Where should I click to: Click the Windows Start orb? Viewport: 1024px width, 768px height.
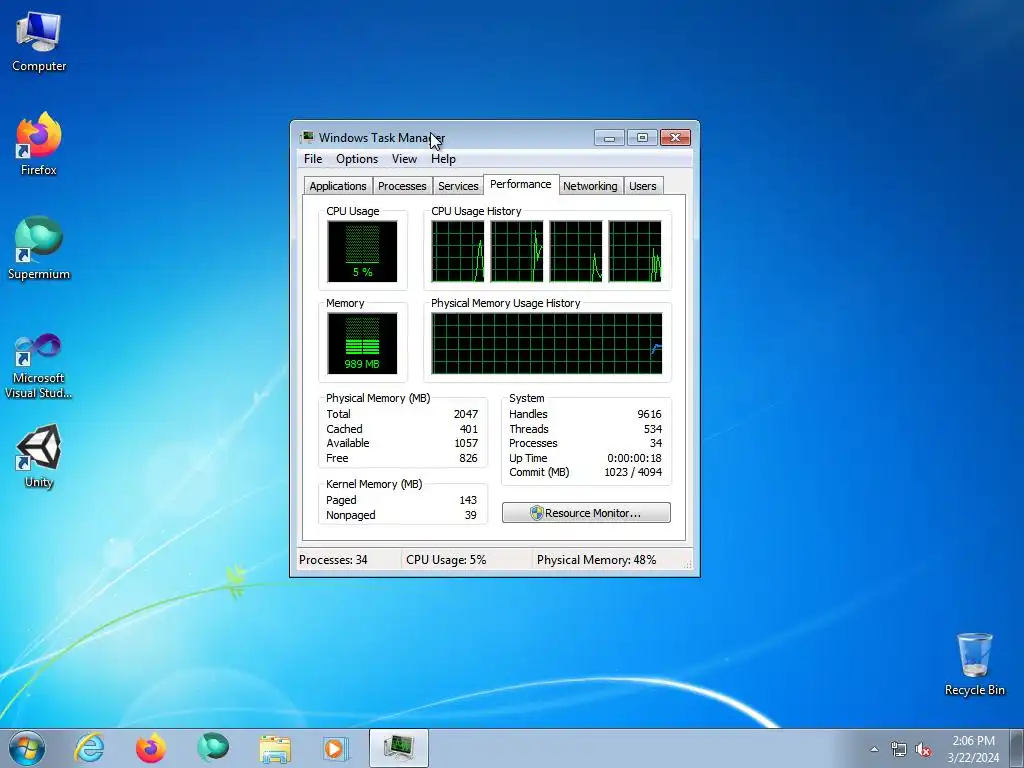click(27, 748)
